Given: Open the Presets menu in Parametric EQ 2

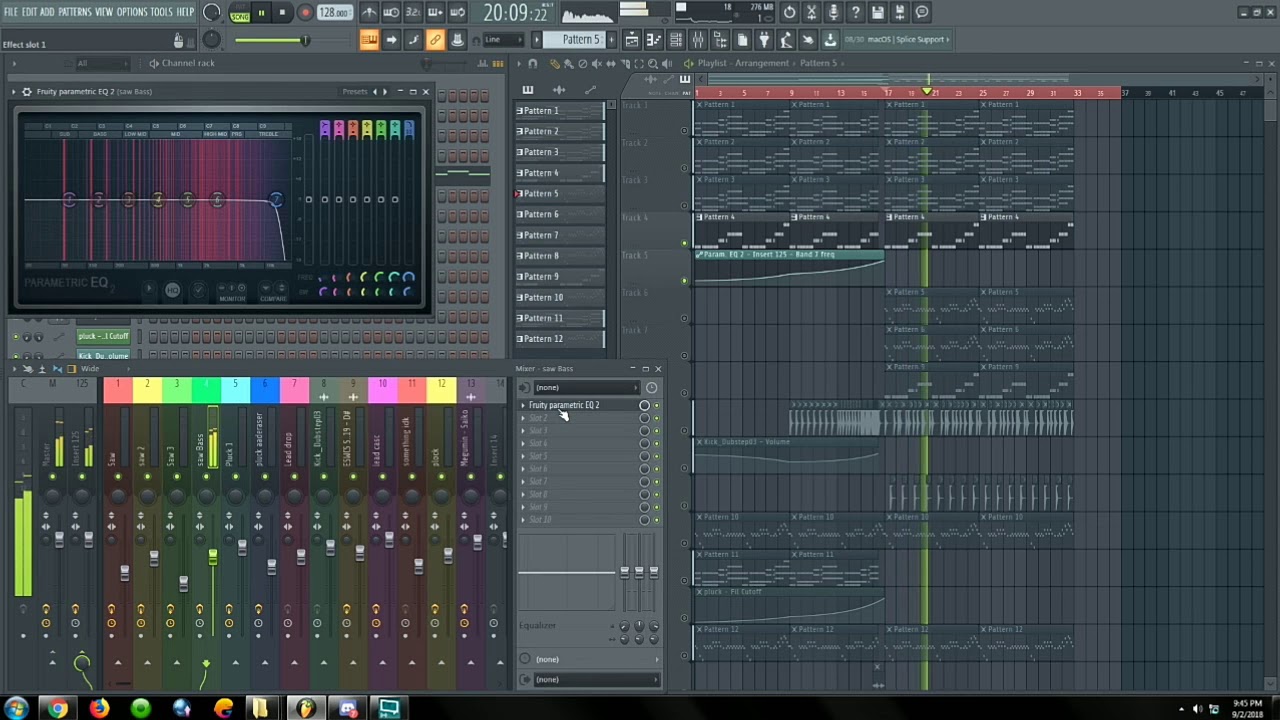Looking at the screenshot, I should point(355,92).
